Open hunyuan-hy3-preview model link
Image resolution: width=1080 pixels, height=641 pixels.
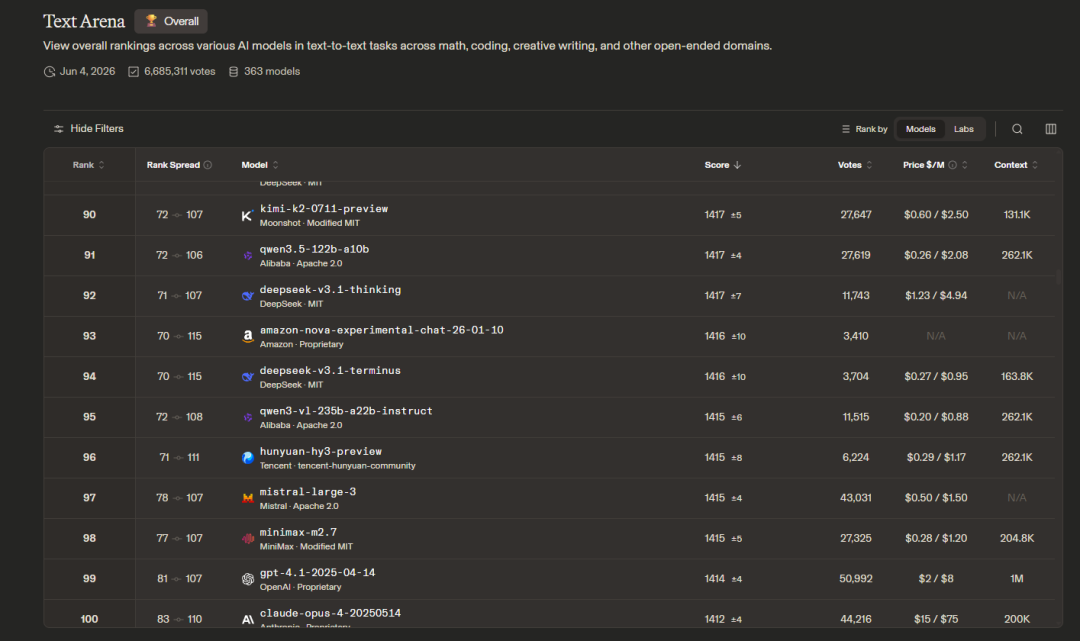[x=320, y=452]
